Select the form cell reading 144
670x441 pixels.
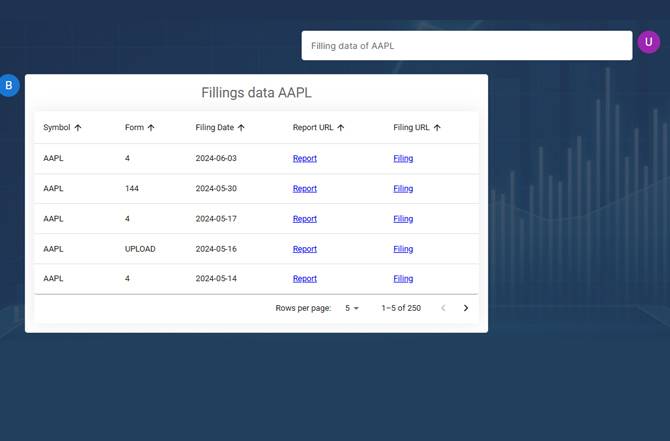pyautogui.click(x=132, y=188)
